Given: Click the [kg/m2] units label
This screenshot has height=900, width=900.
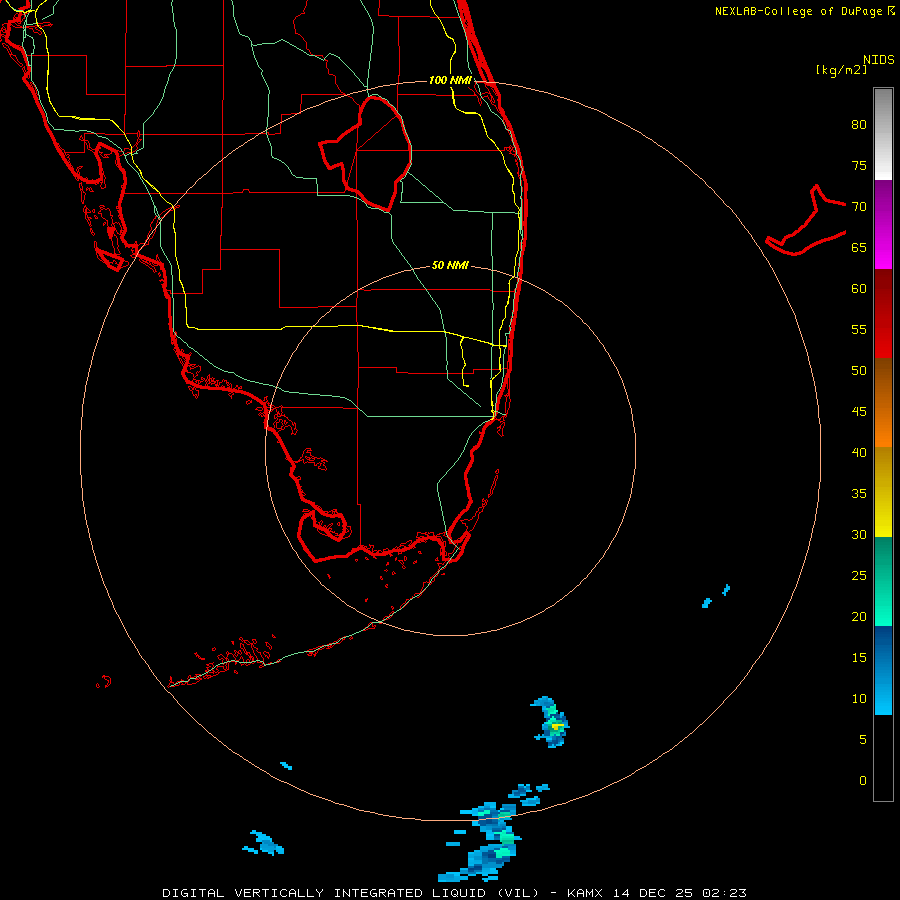Looking at the screenshot, I should point(841,70).
